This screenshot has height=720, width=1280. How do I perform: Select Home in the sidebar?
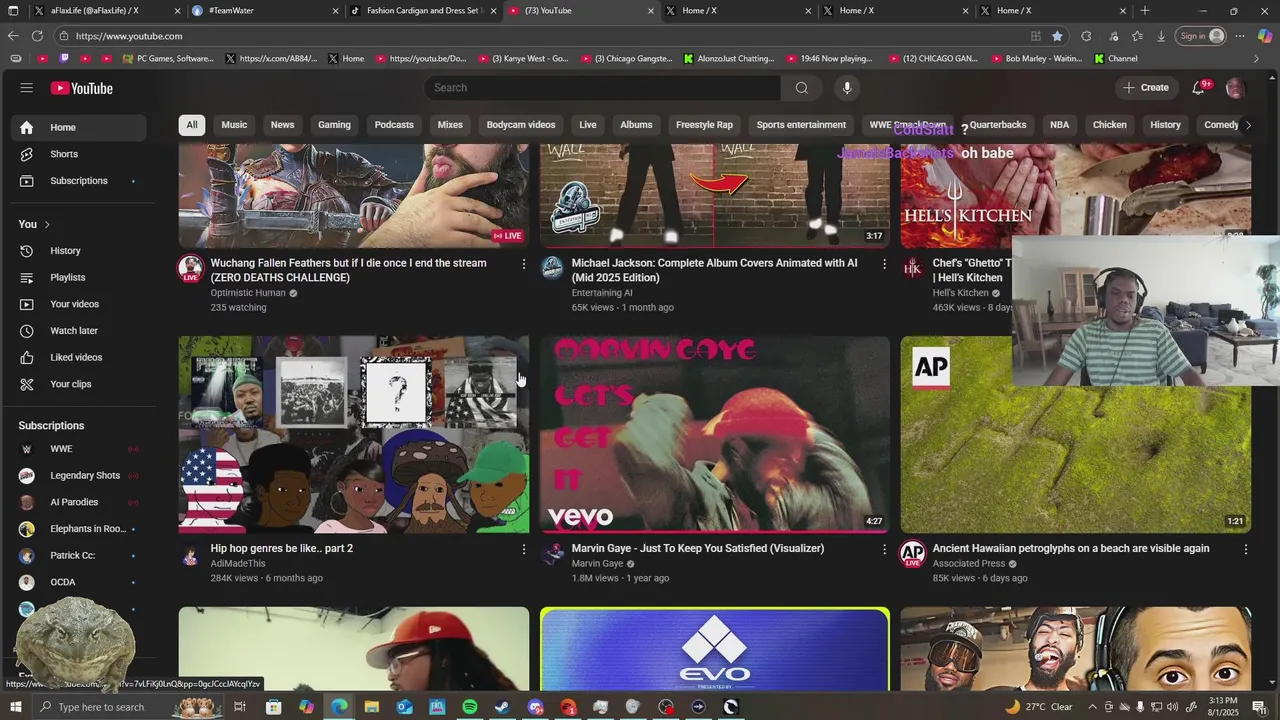79,127
